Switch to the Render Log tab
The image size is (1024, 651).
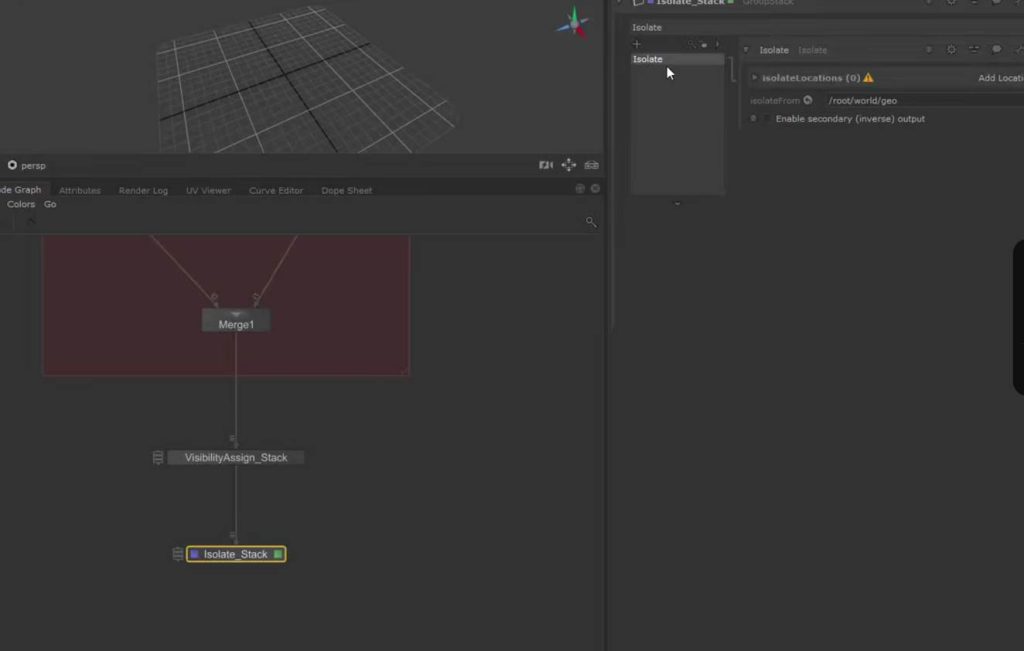(x=143, y=190)
